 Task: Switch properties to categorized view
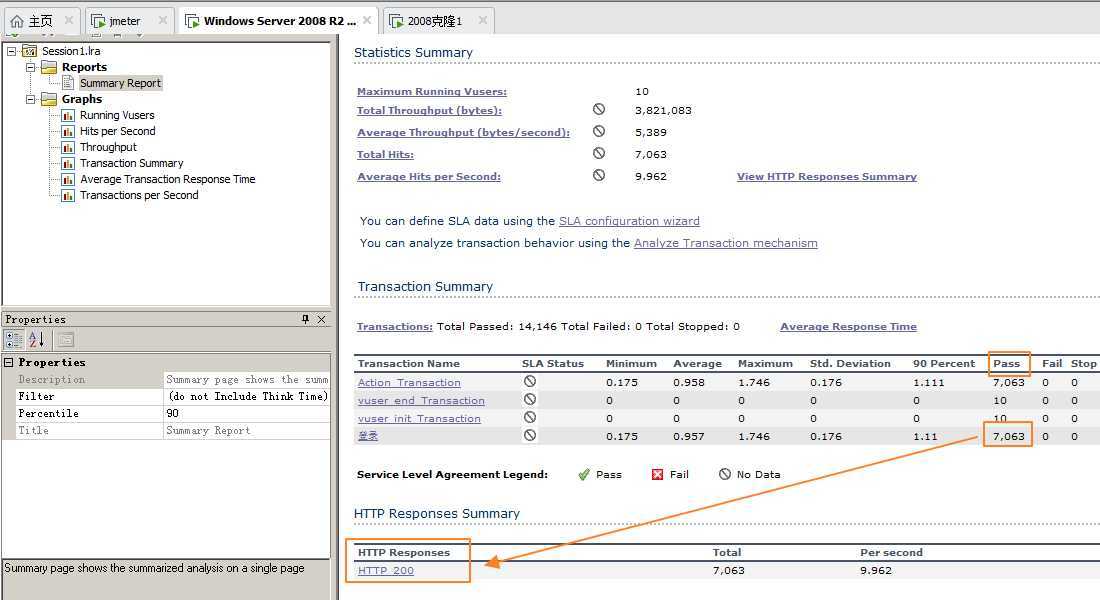[14, 340]
